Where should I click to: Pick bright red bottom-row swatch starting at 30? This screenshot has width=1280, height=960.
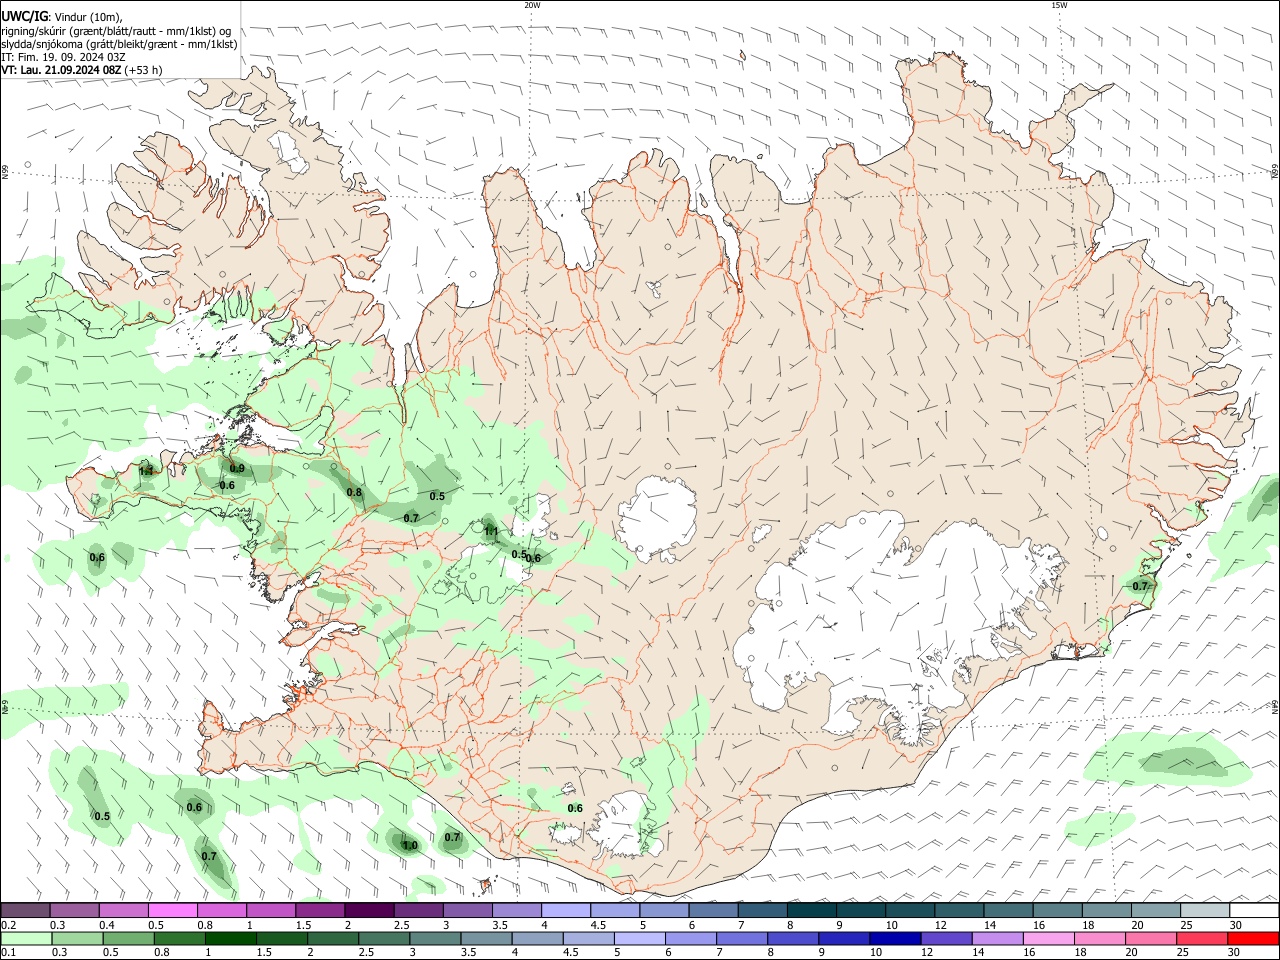point(1254,938)
